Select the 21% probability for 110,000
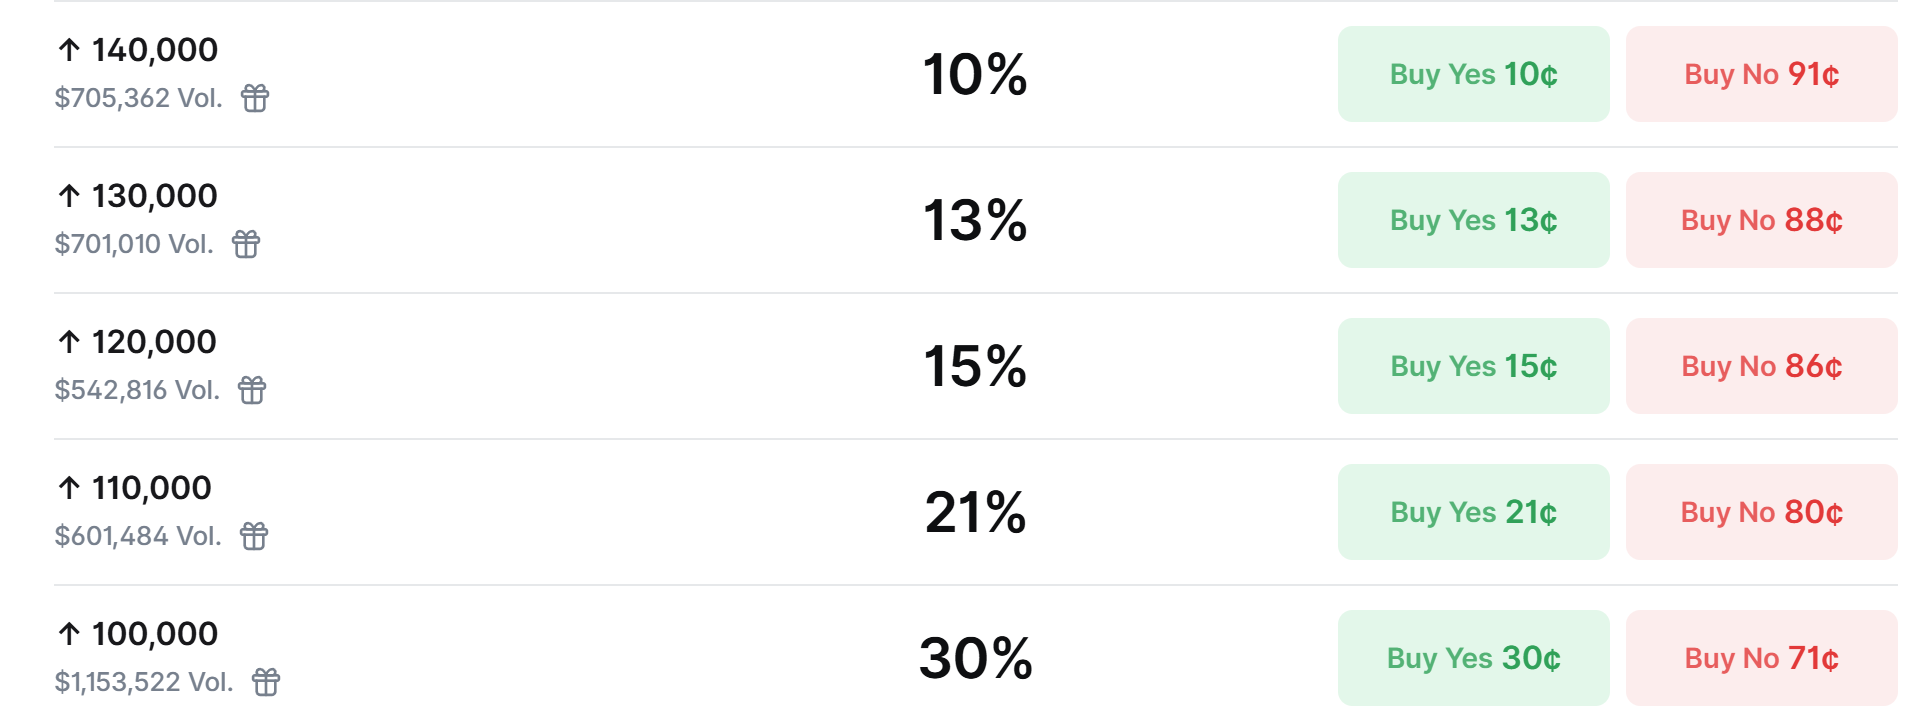Viewport: 1906px width, 724px height. click(x=975, y=512)
